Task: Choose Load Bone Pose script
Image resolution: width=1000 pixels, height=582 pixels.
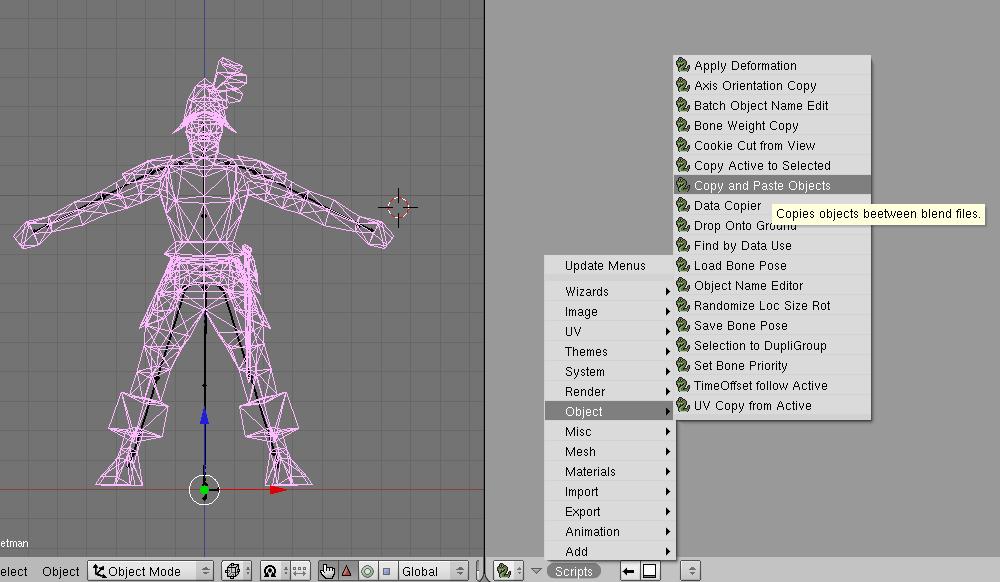Action: tap(772, 265)
